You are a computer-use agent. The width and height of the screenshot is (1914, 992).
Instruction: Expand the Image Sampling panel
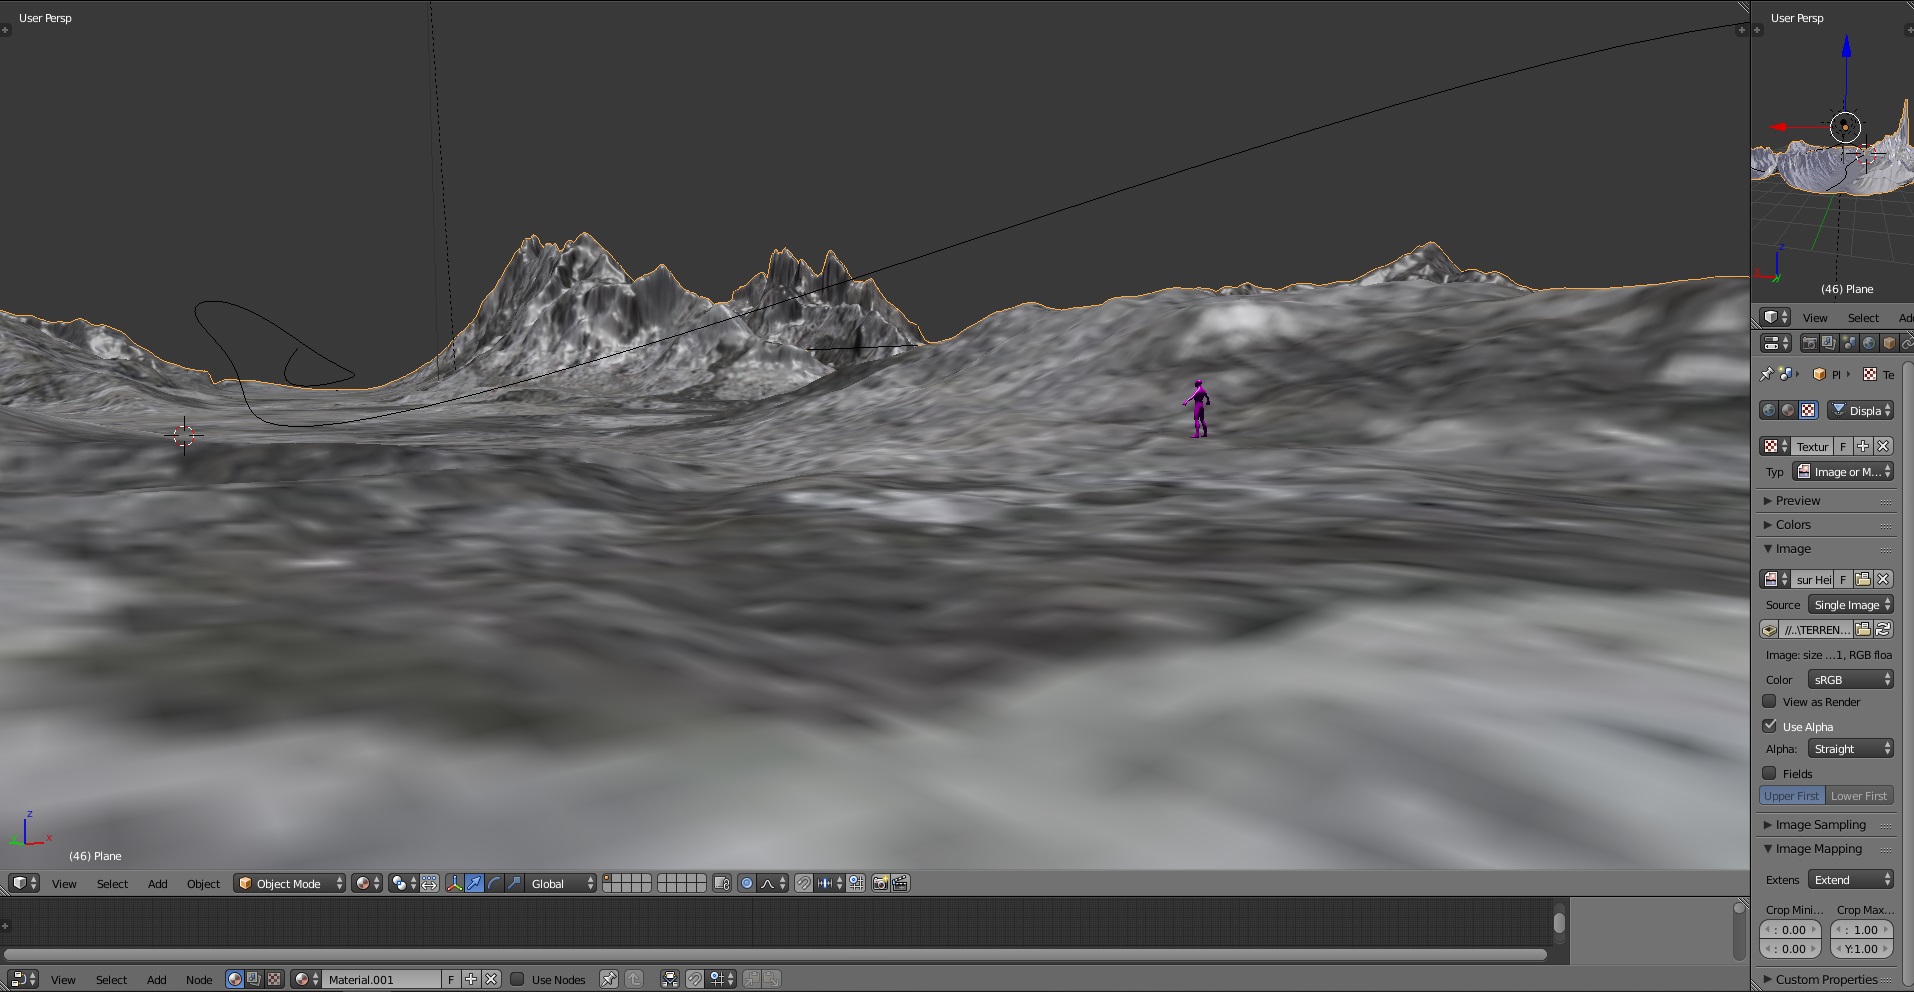tap(1820, 824)
